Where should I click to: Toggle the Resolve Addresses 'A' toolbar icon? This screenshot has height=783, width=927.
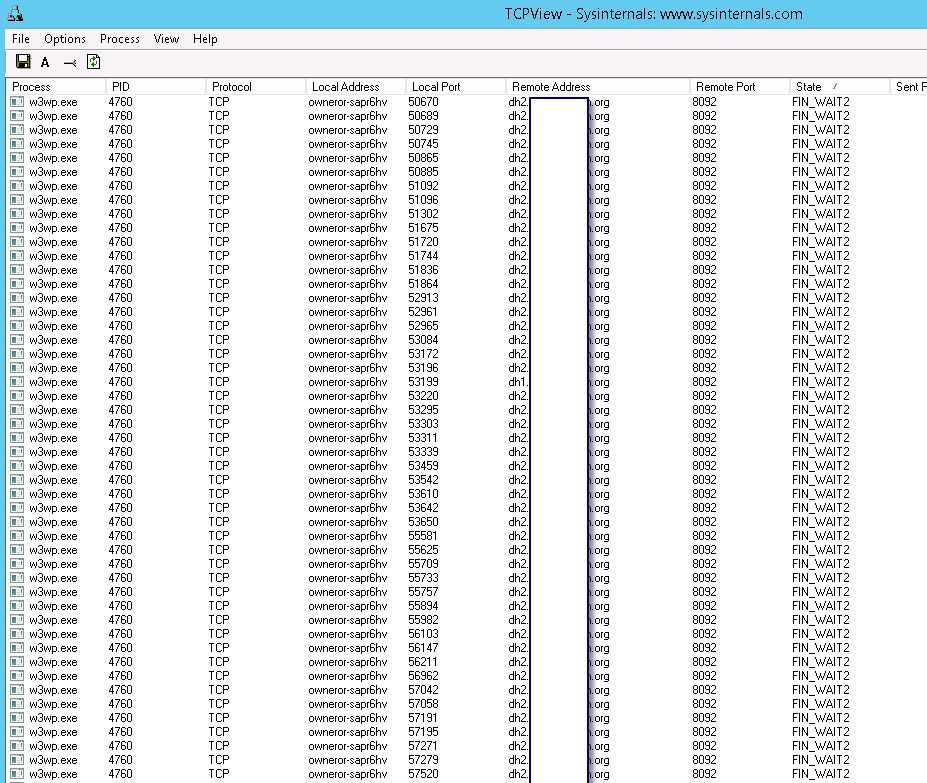point(45,62)
